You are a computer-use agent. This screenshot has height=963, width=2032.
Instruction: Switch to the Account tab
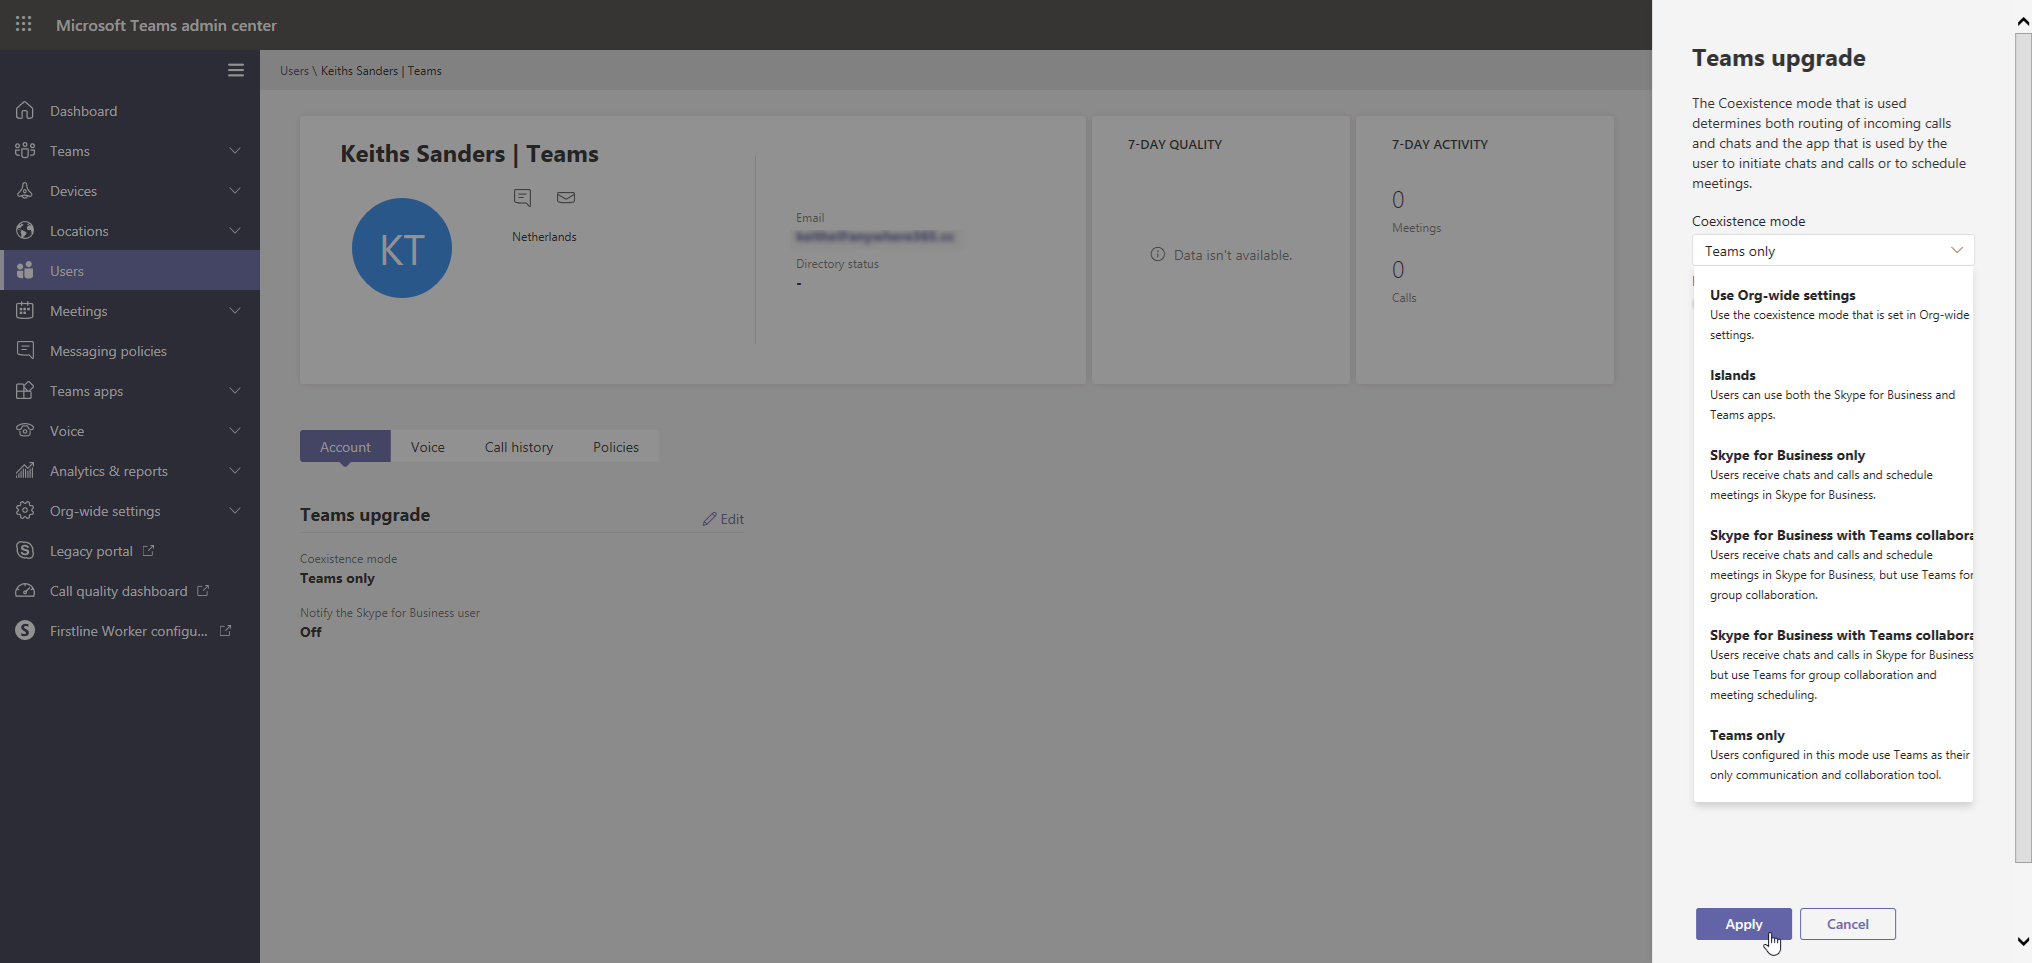[x=345, y=446]
